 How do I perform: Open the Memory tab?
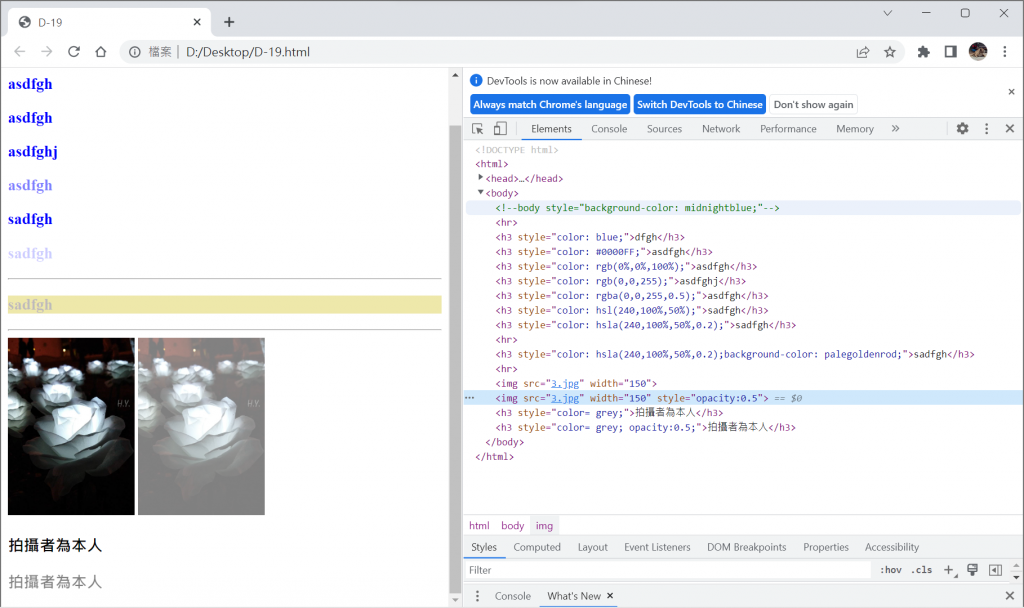click(855, 129)
